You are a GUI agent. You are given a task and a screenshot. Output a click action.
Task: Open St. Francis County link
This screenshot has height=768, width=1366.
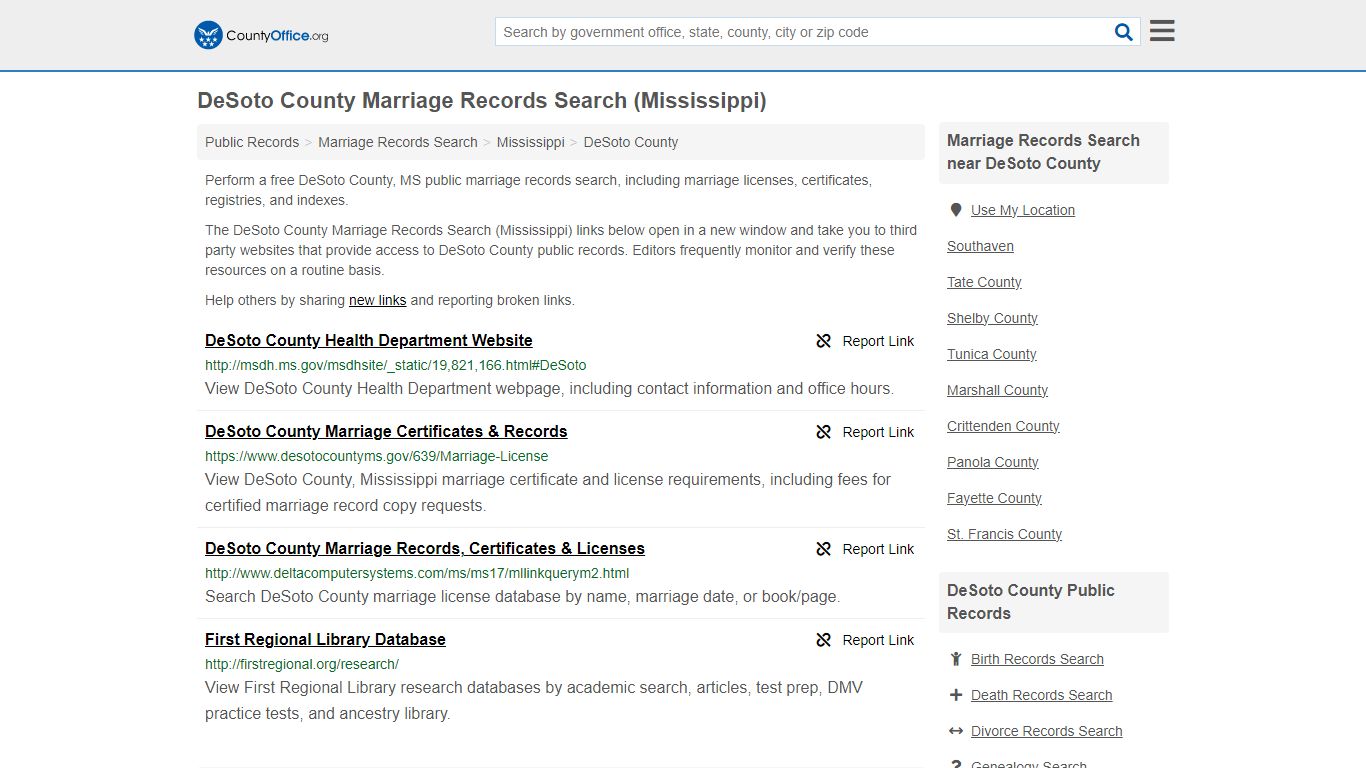click(x=1004, y=534)
